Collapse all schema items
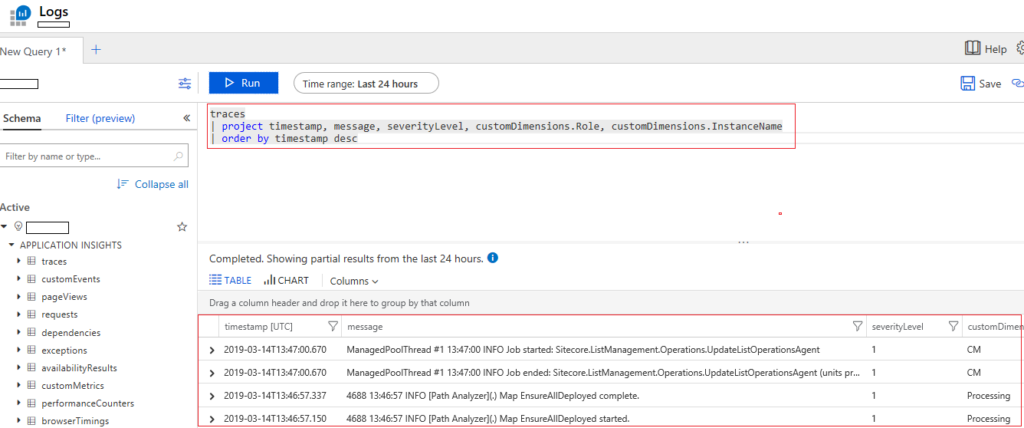The height and width of the screenshot is (428, 1024). 153,184
